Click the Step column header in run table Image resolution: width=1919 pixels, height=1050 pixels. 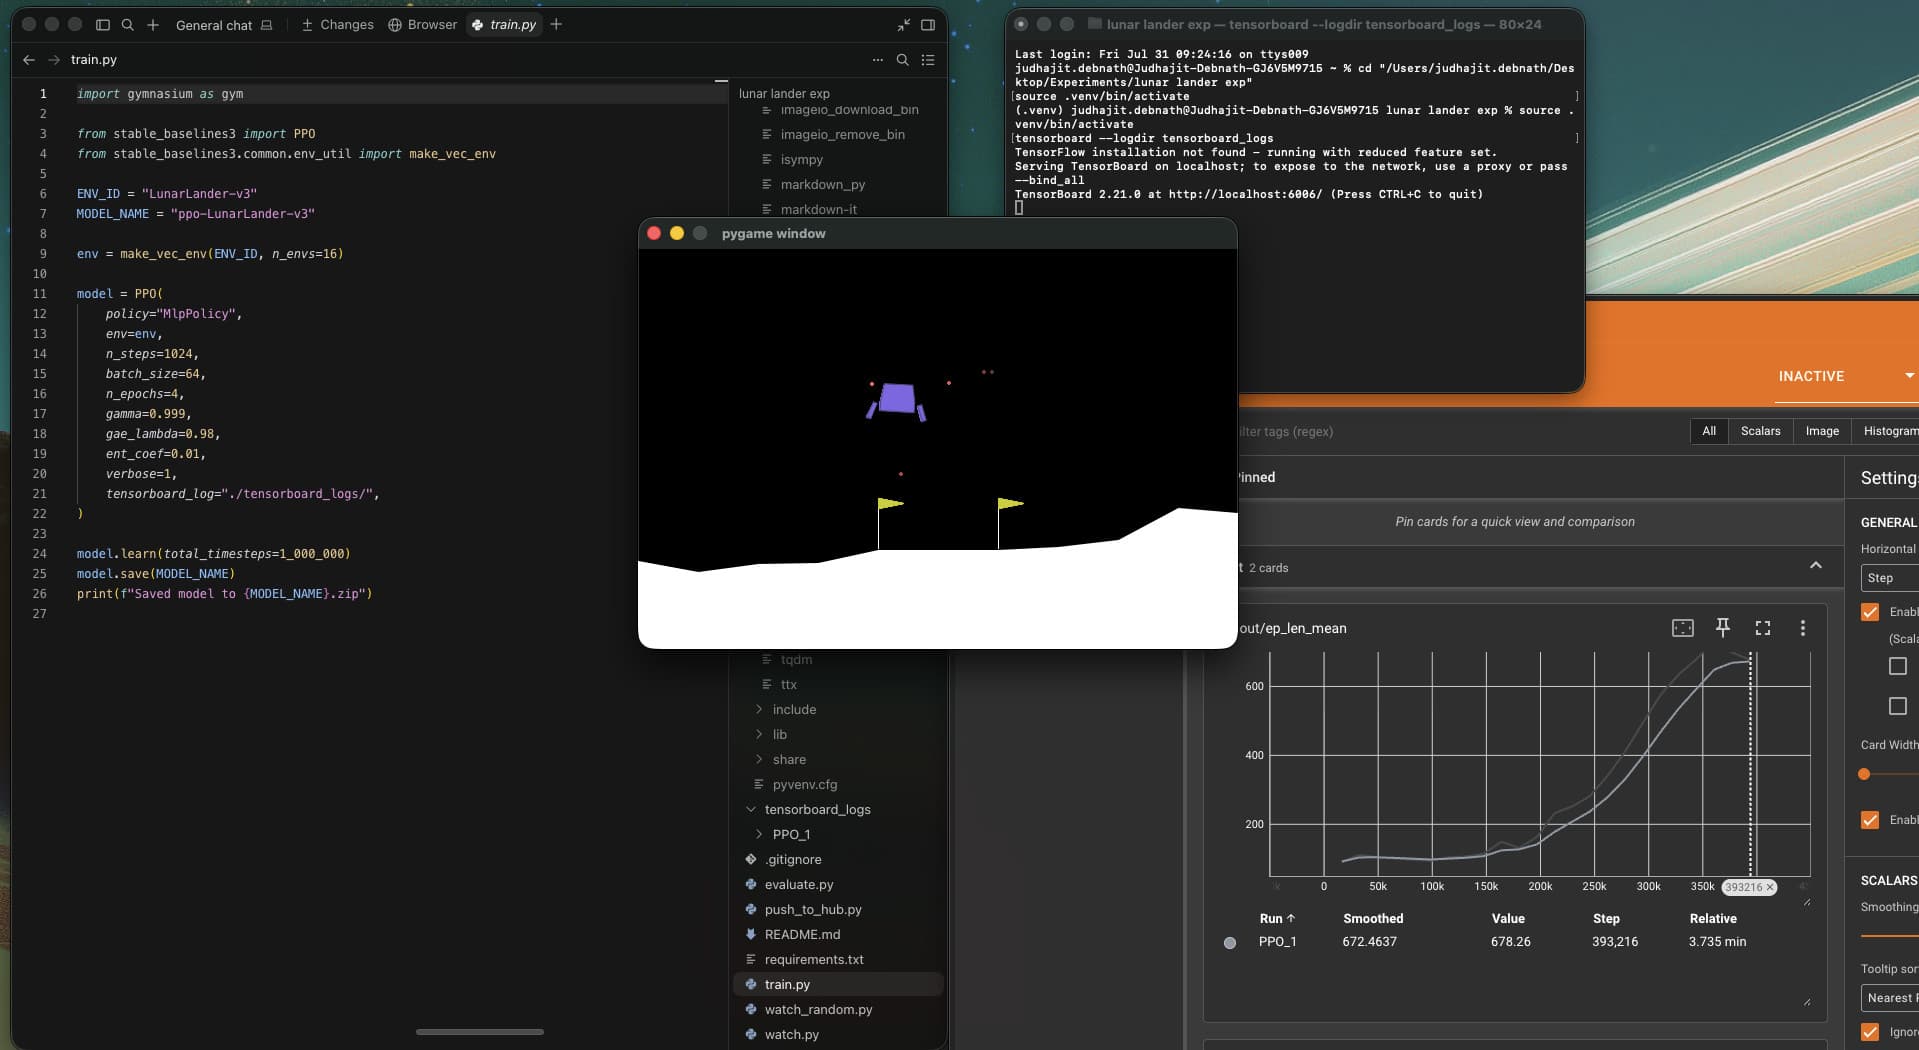tap(1606, 918)
